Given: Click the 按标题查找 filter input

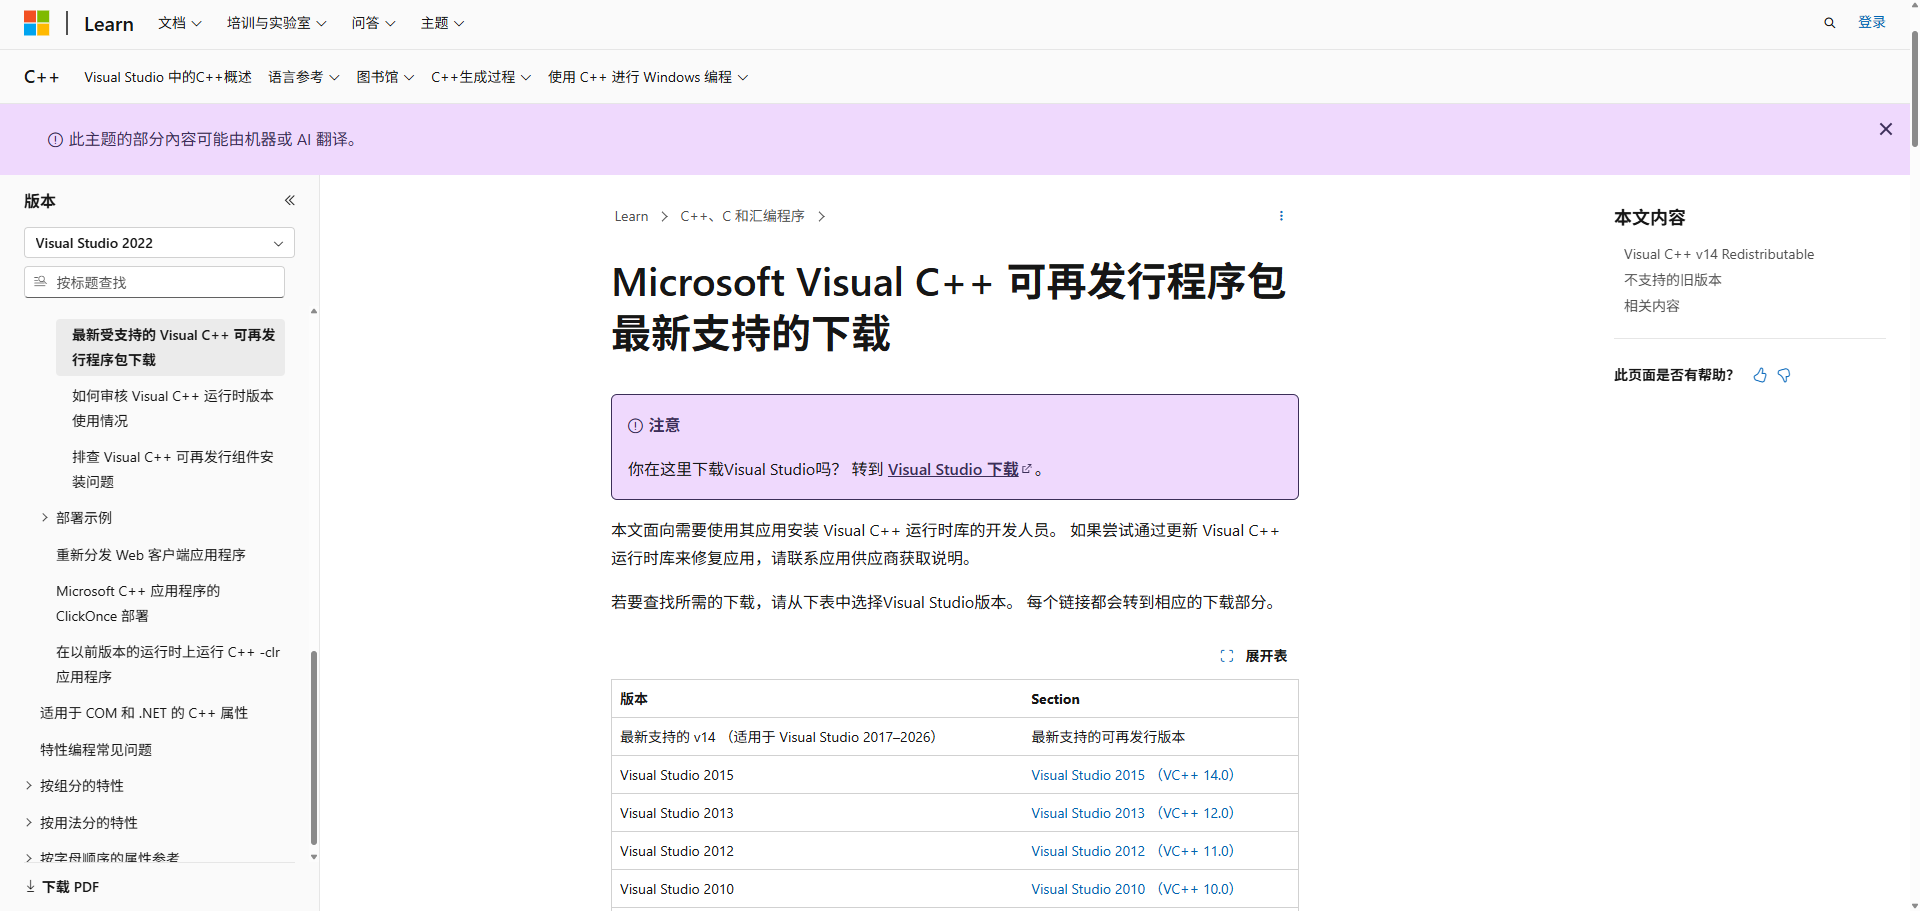Looking at the screenshot, I should point(155,282).
